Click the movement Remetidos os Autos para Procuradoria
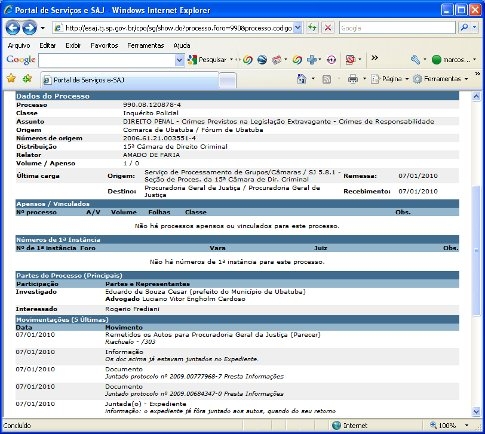 coord(213,335)
